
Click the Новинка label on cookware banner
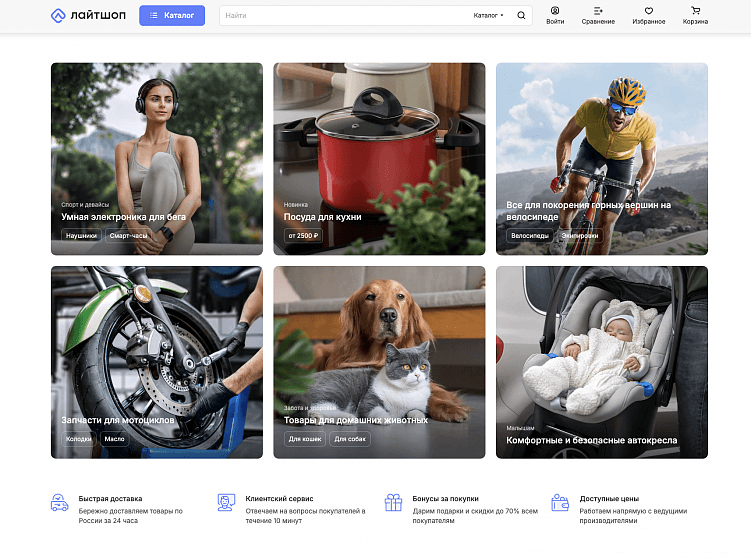(x=296, y=205)
